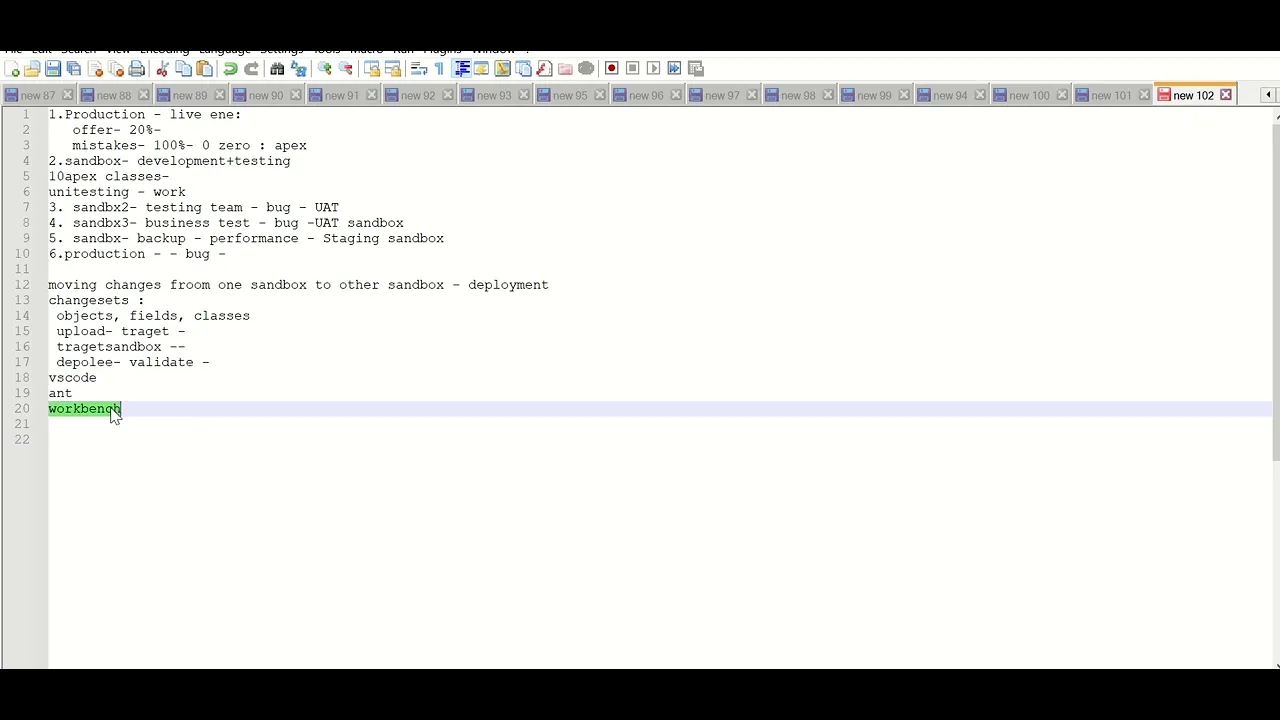Viewport: 1280px width, 720px height.
Task: Open a file using Open folder icon
Action: [x=32, y=68]
